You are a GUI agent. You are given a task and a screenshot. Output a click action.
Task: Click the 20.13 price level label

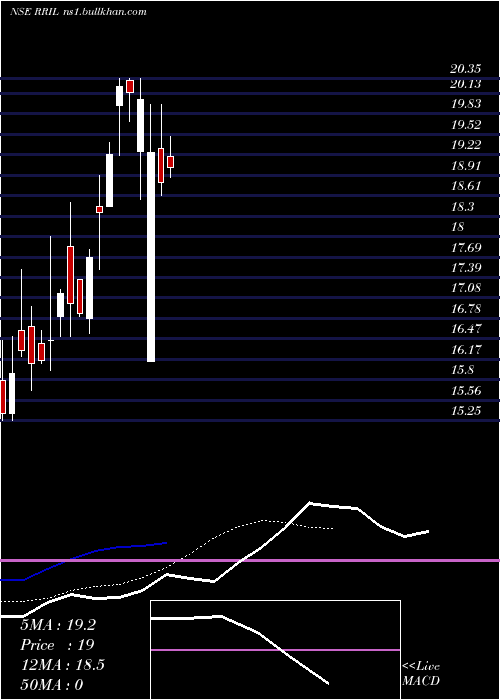(466, 84)
